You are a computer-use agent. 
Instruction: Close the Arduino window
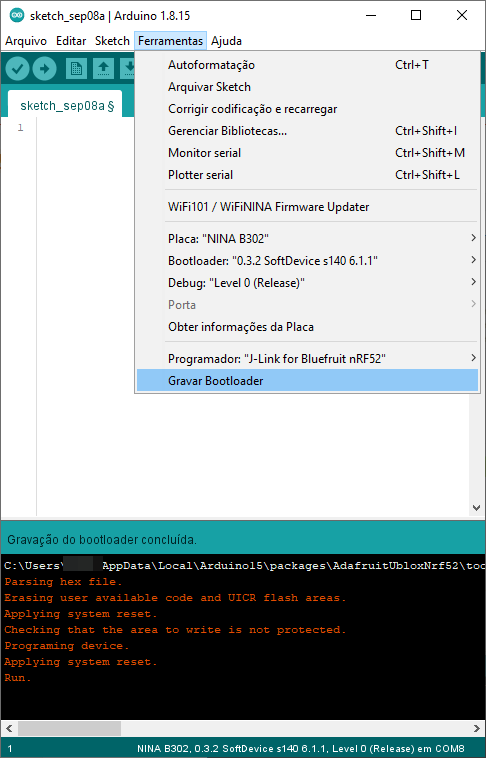(x=462, y=15)
